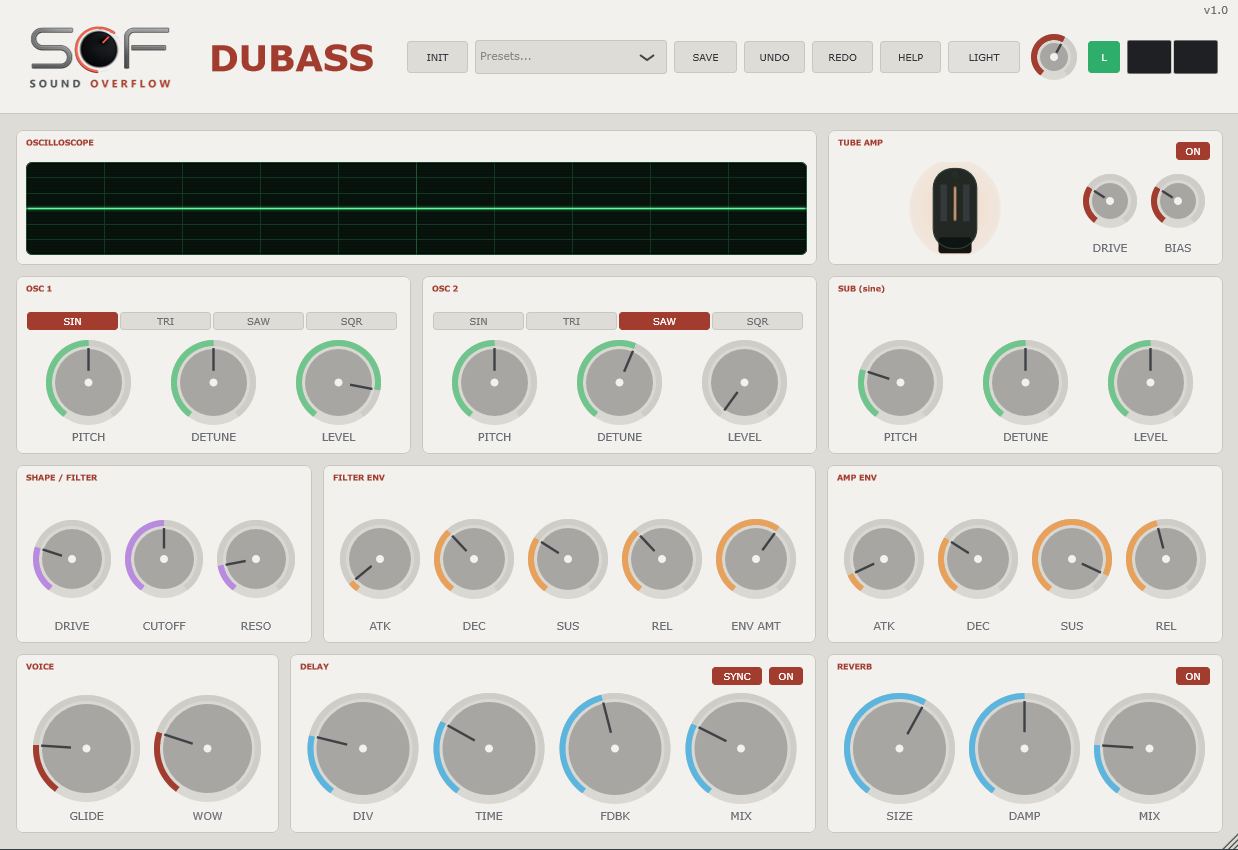
Task: Click the SUB LEVEL knob
Action: tap(1150, 382)
